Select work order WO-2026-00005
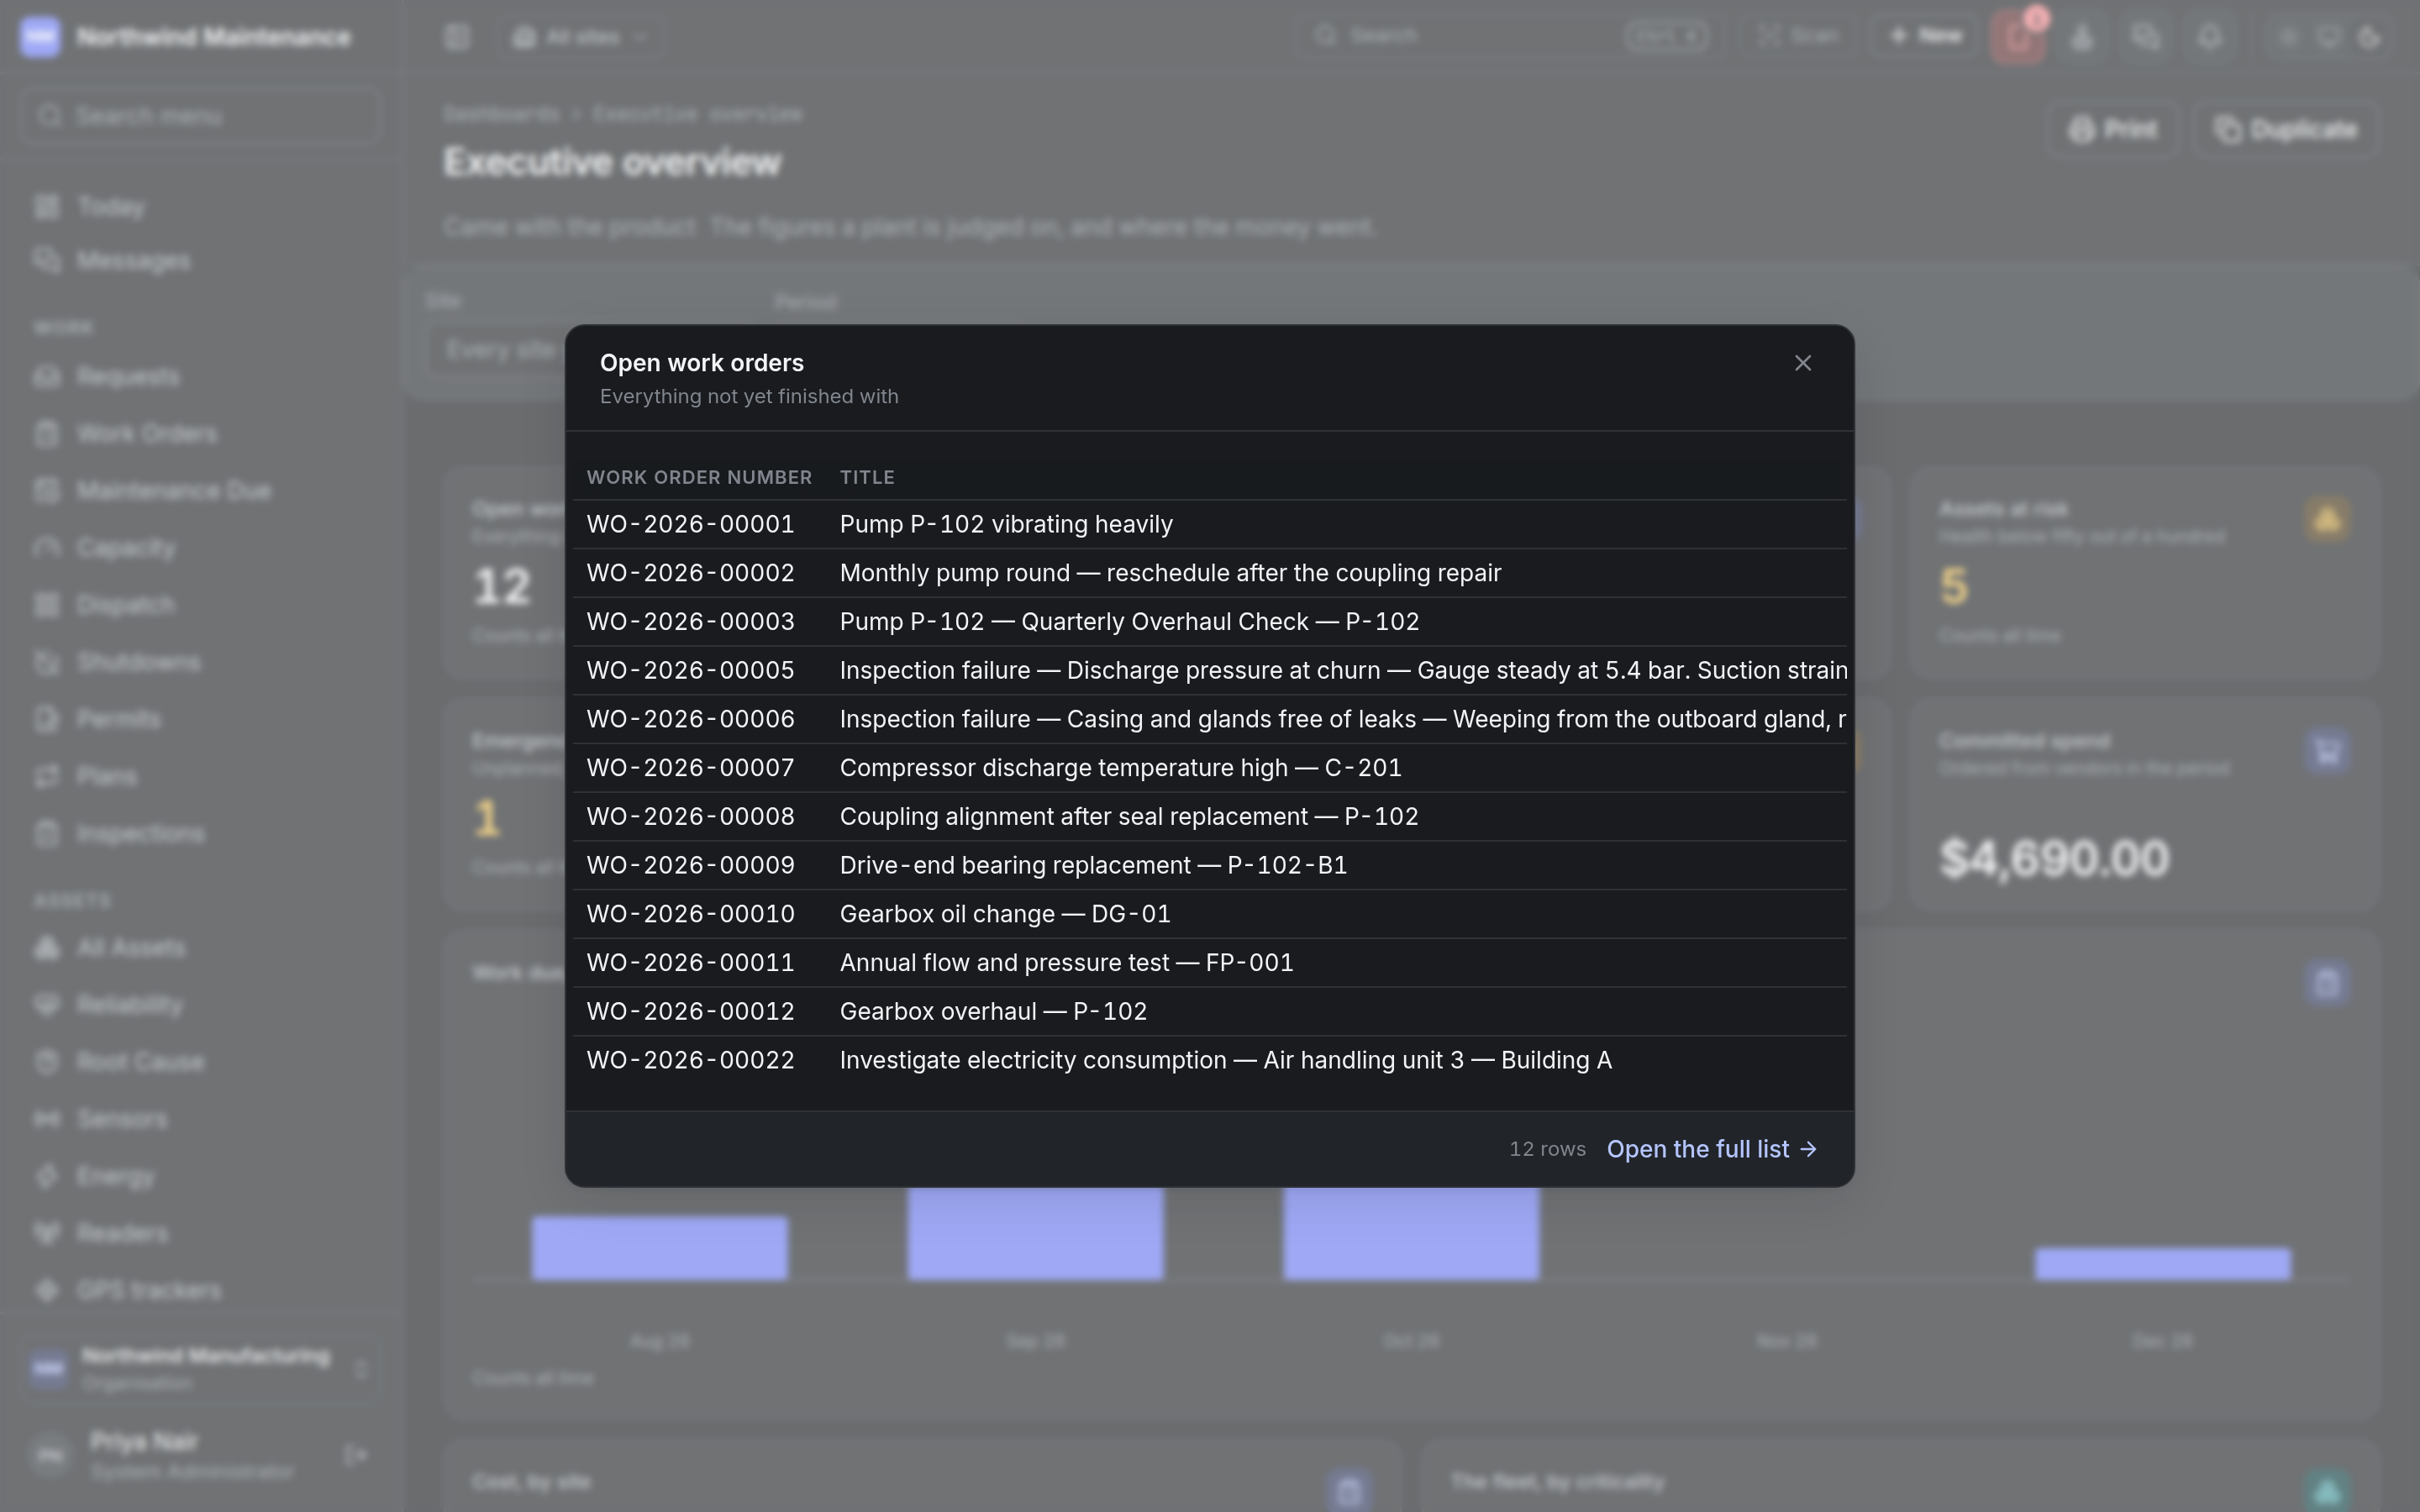 pos(690,671)
